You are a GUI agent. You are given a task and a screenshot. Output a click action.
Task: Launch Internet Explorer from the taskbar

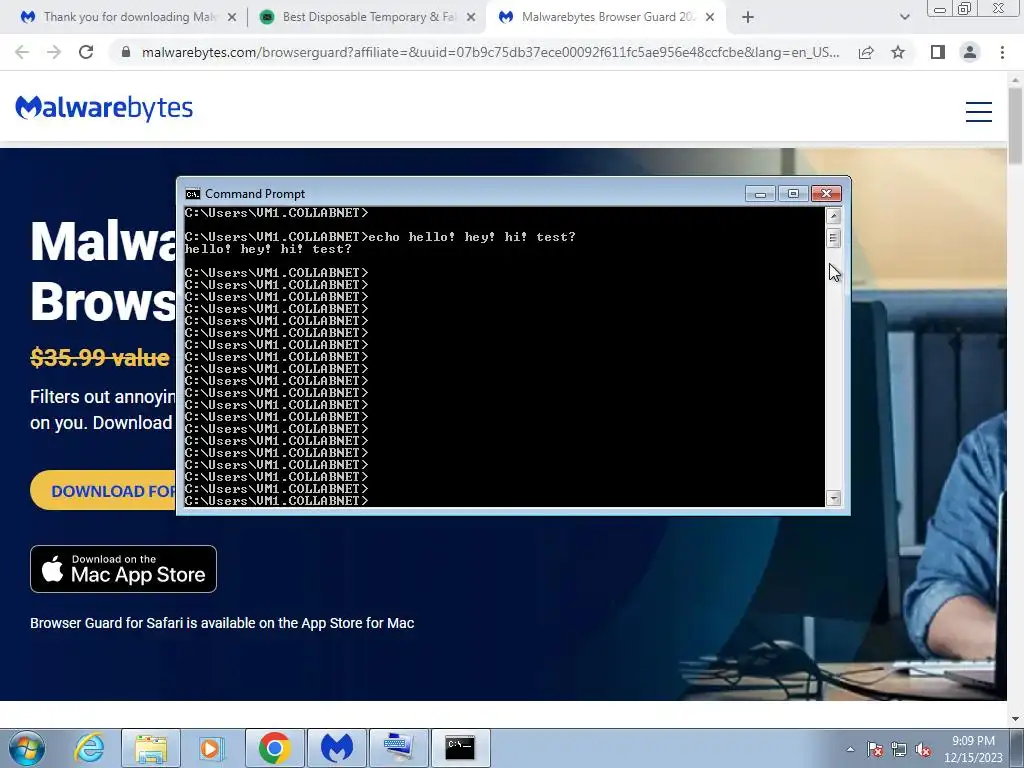[89, 748]
